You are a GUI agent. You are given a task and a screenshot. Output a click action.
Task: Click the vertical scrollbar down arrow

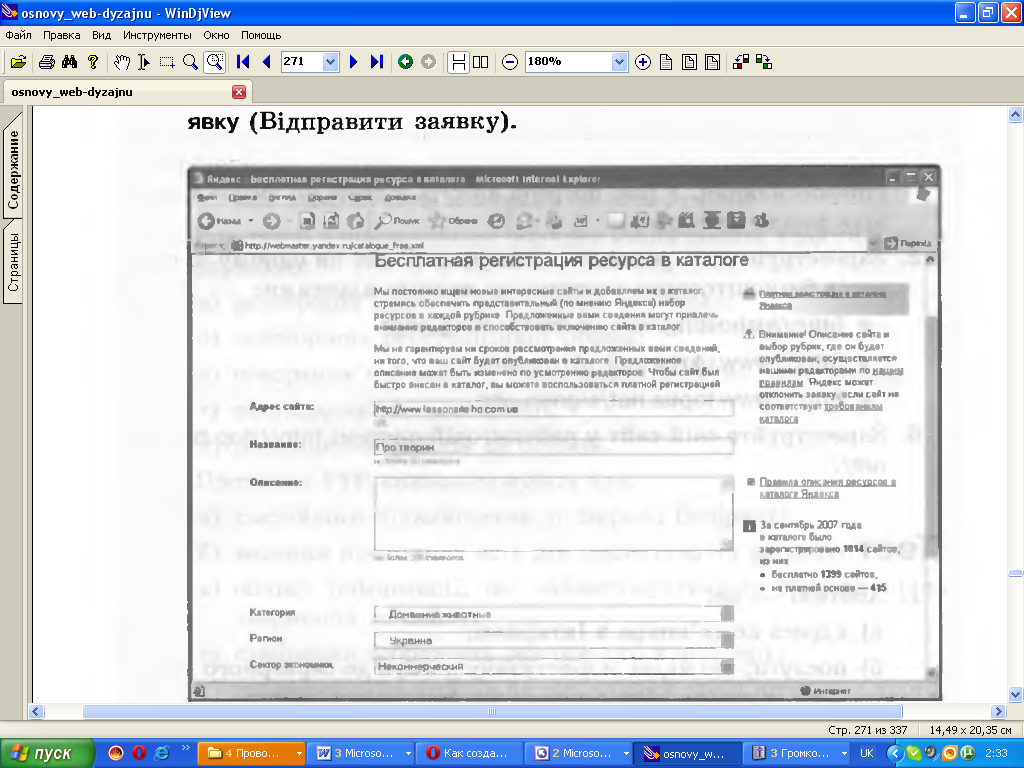pos(1015,694)
